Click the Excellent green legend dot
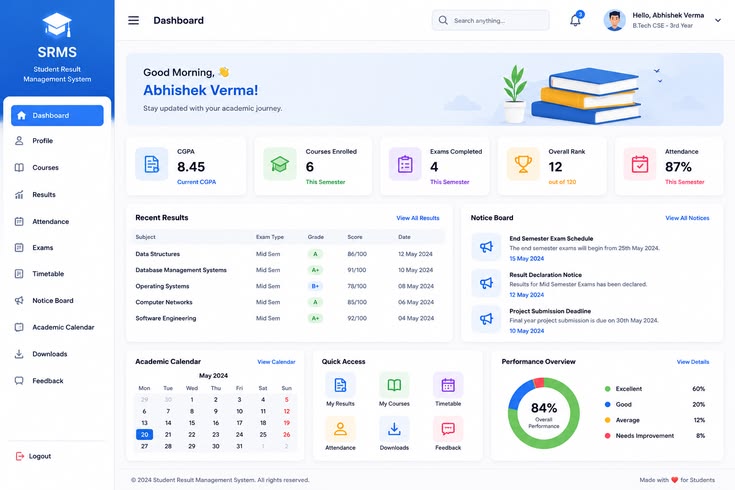This screenshot has width=735, height=490. point(608,389)
